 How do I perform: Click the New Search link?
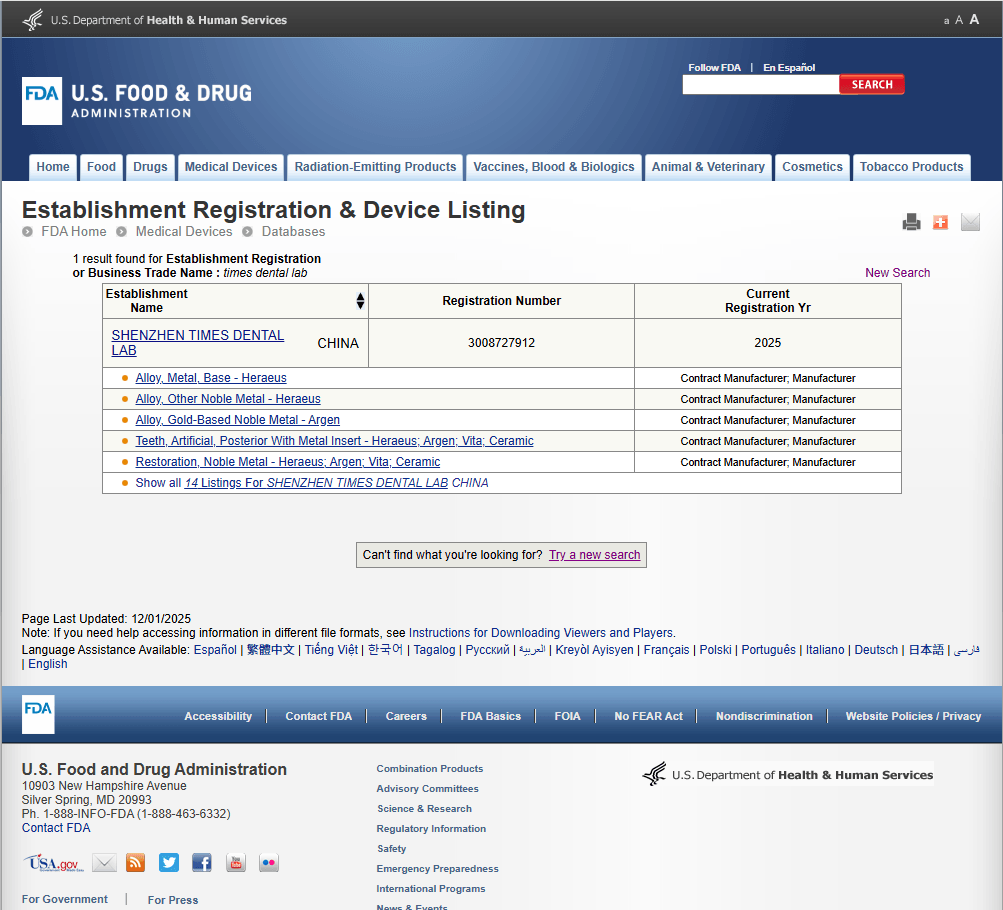click(x=897, y=273)
